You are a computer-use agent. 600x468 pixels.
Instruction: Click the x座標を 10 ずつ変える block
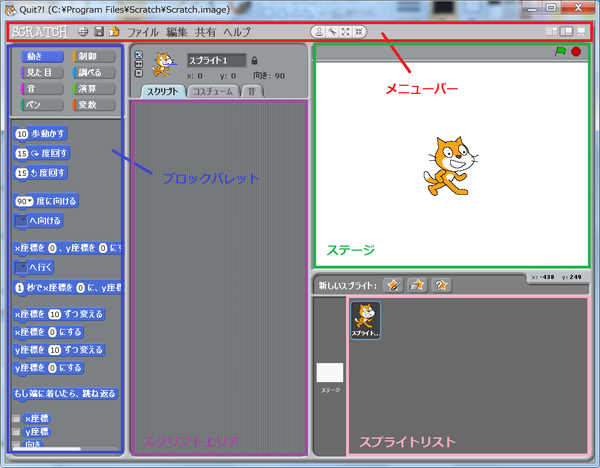coord(59,314)
